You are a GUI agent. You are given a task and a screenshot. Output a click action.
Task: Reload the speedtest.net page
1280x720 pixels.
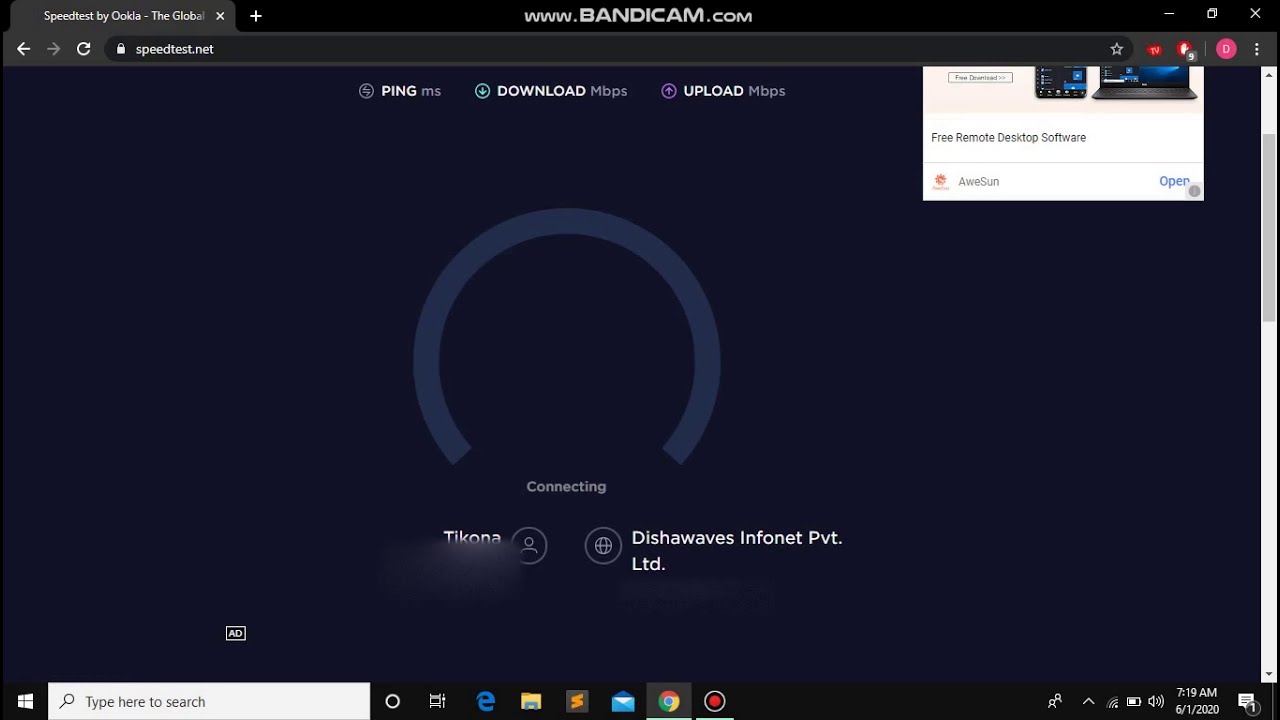point(84,49)
